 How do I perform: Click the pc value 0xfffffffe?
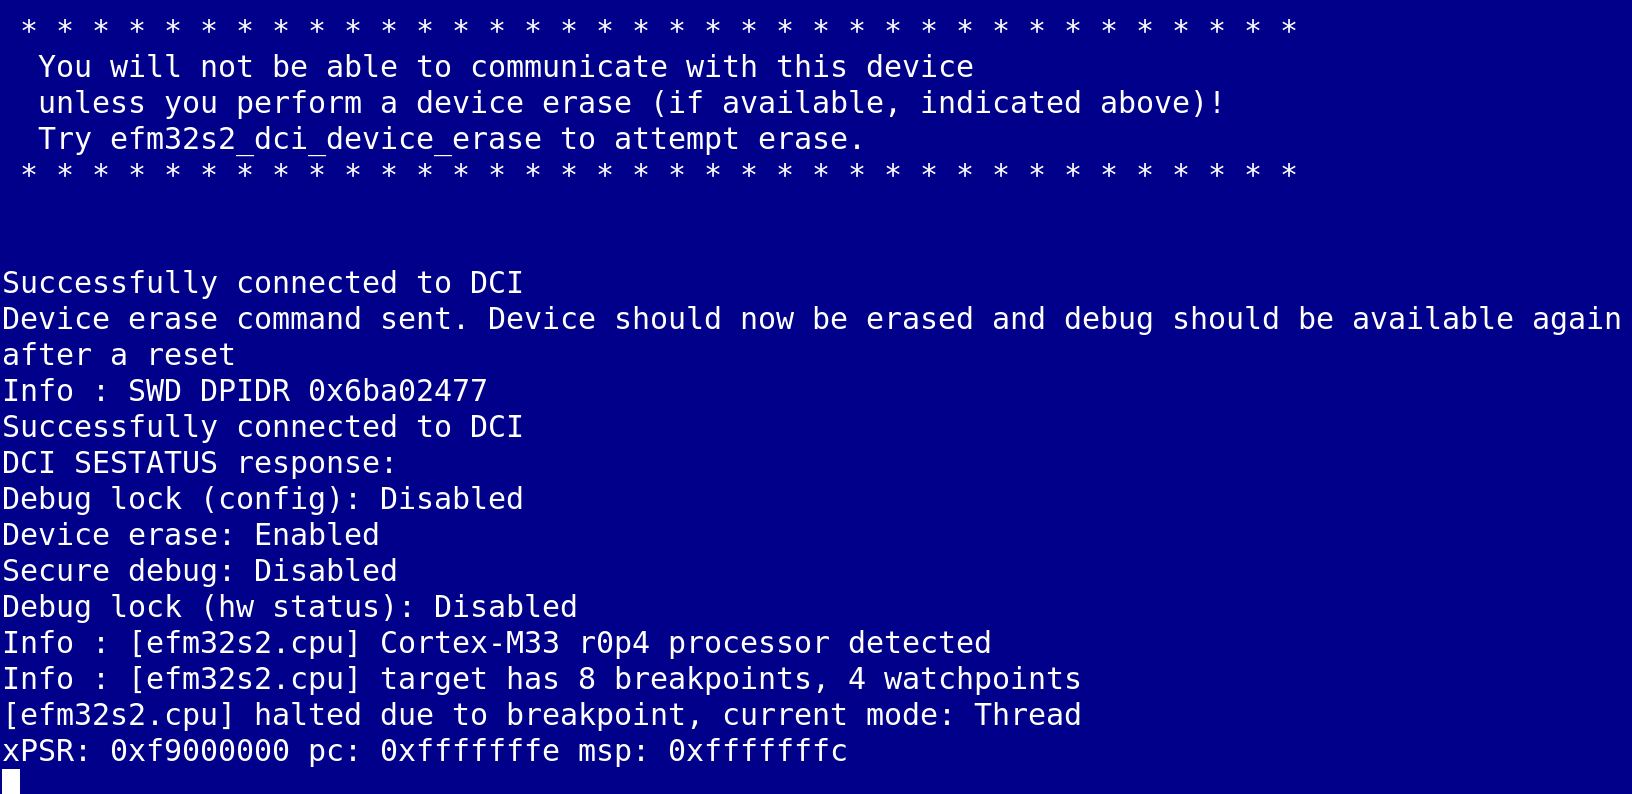click(x=469, y=751)
